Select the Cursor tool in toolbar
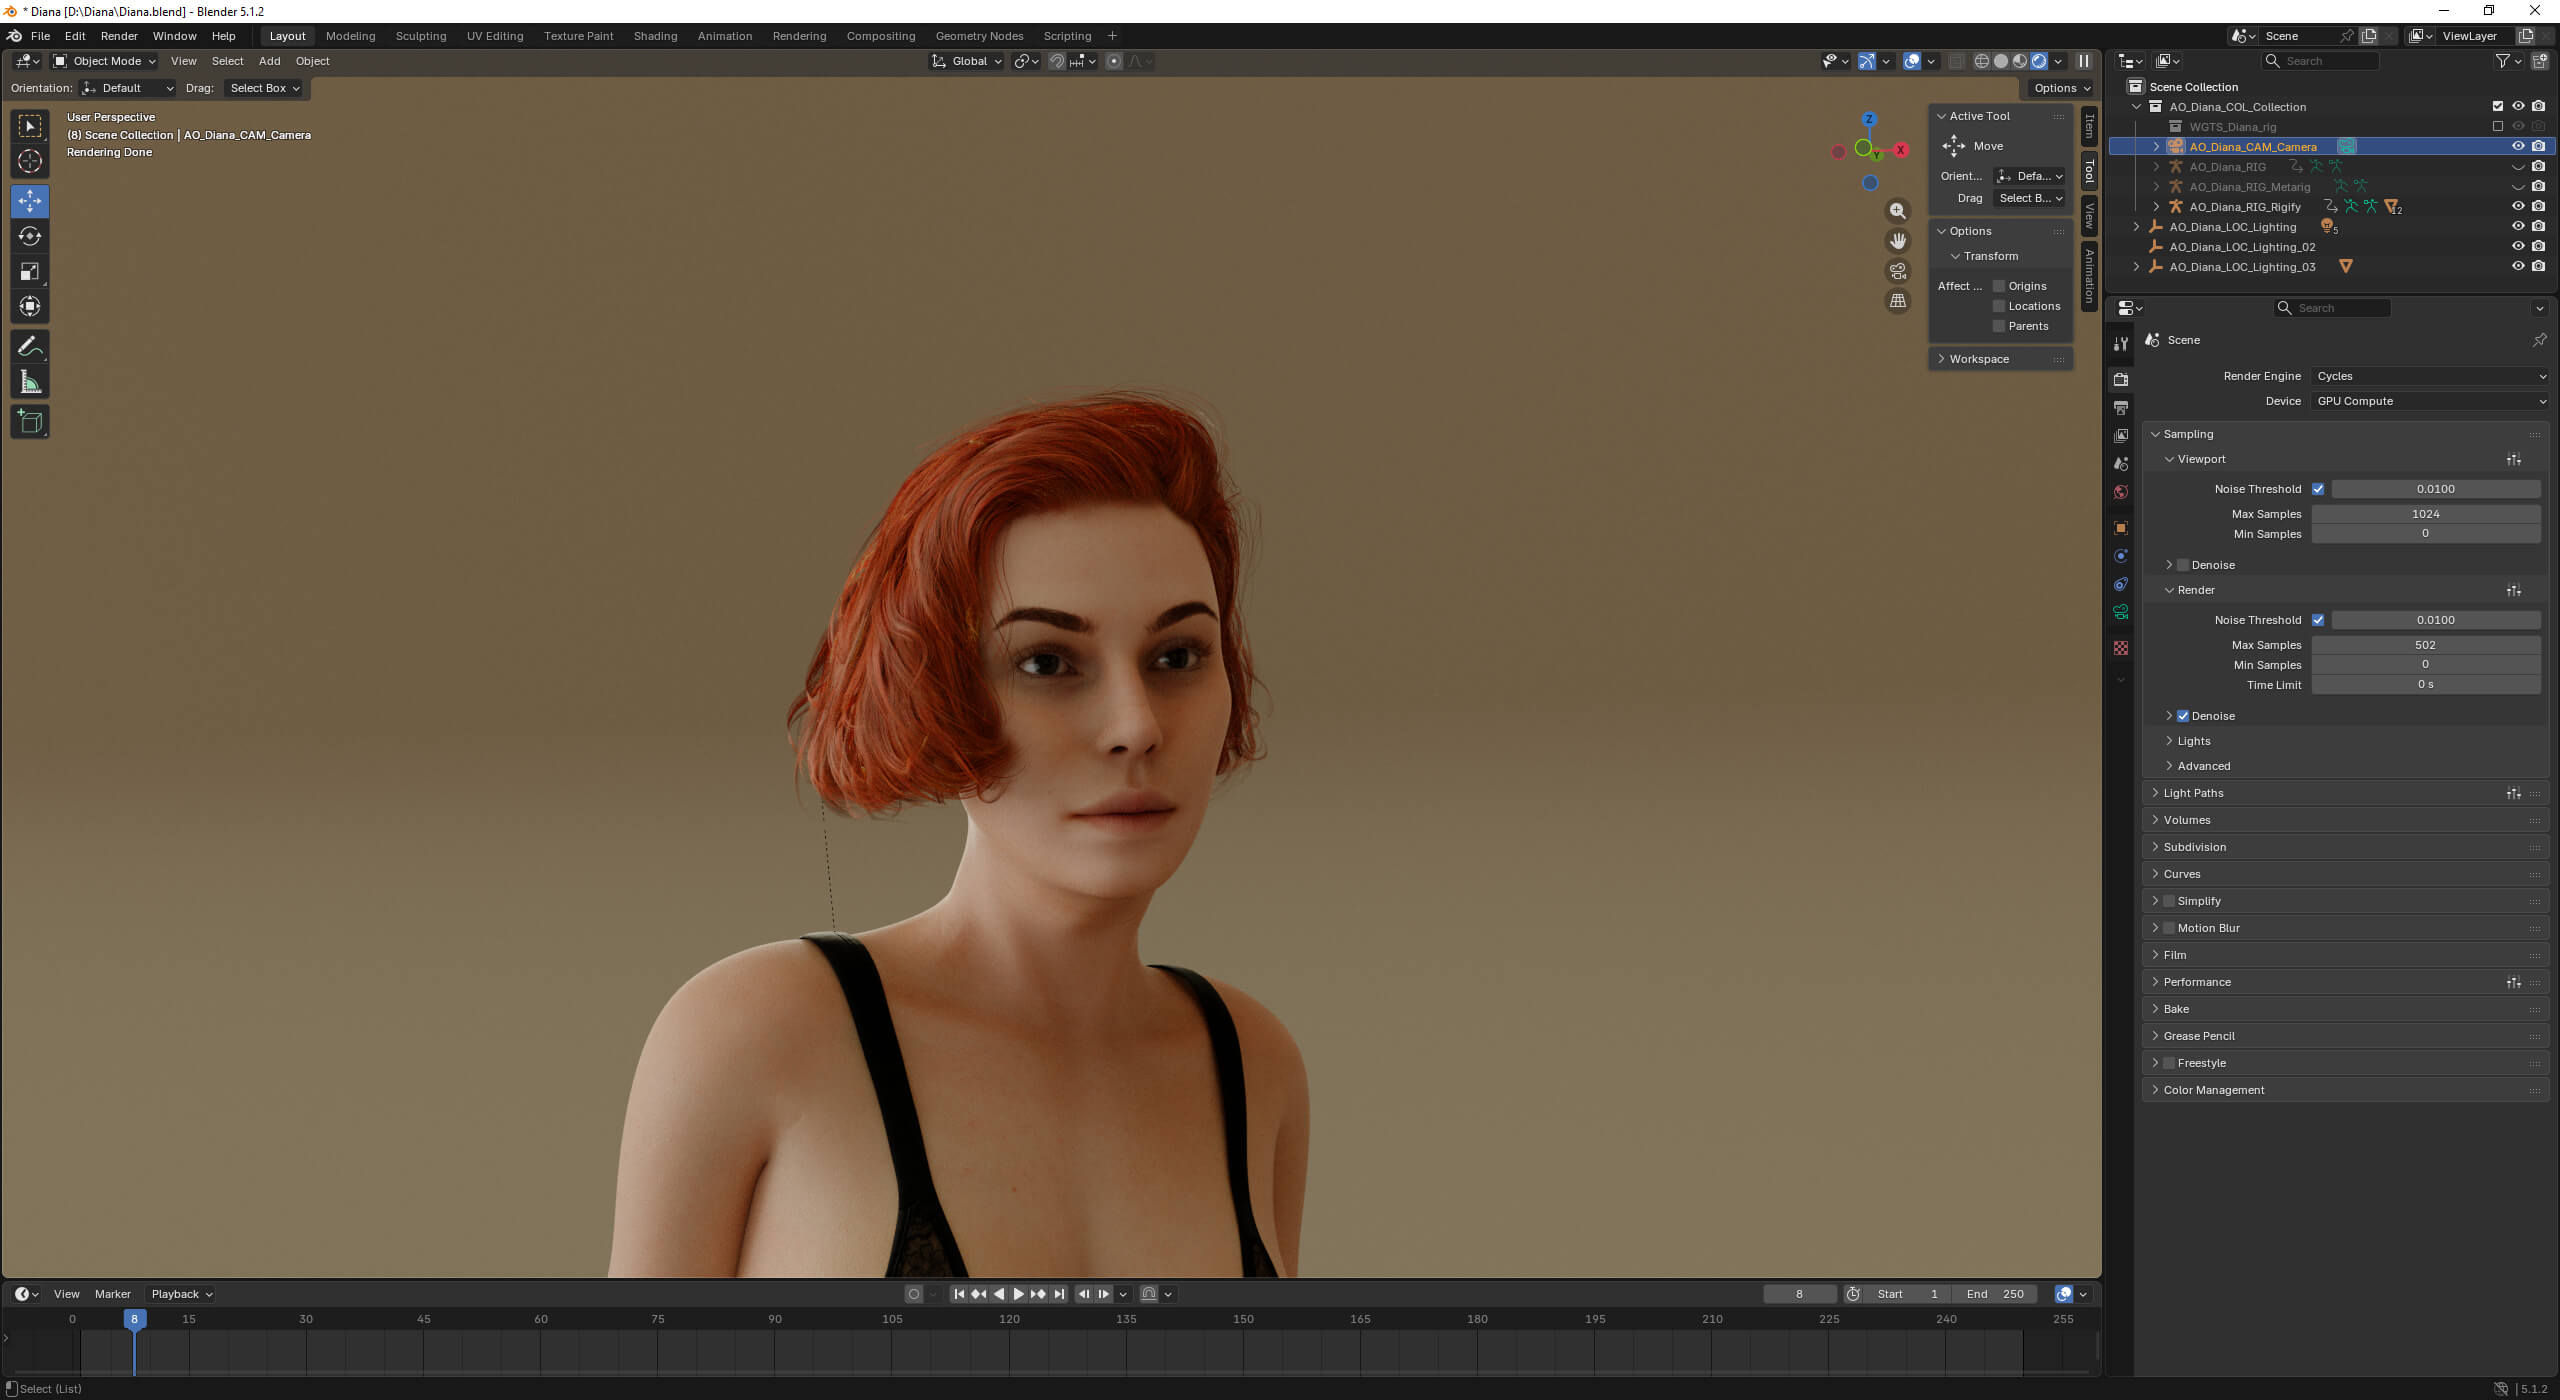The image size is (2560, 1400). pos(30,161)
